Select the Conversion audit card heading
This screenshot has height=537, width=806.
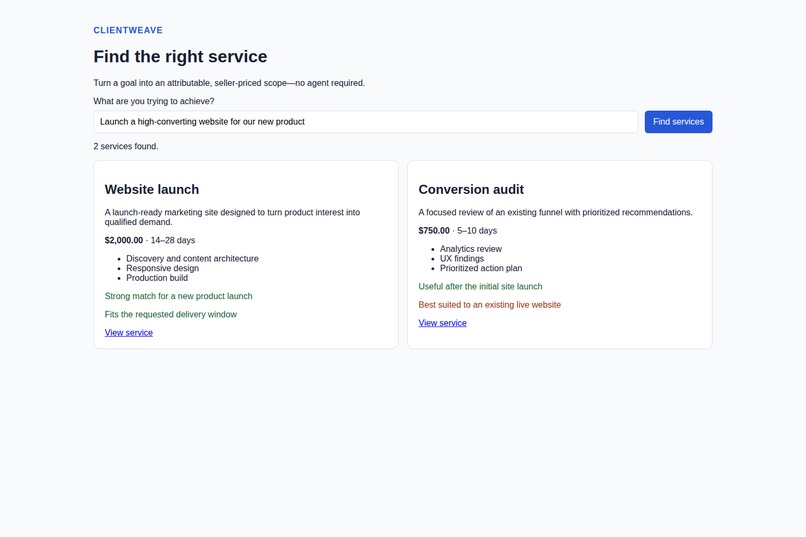(x=471, y=190)
